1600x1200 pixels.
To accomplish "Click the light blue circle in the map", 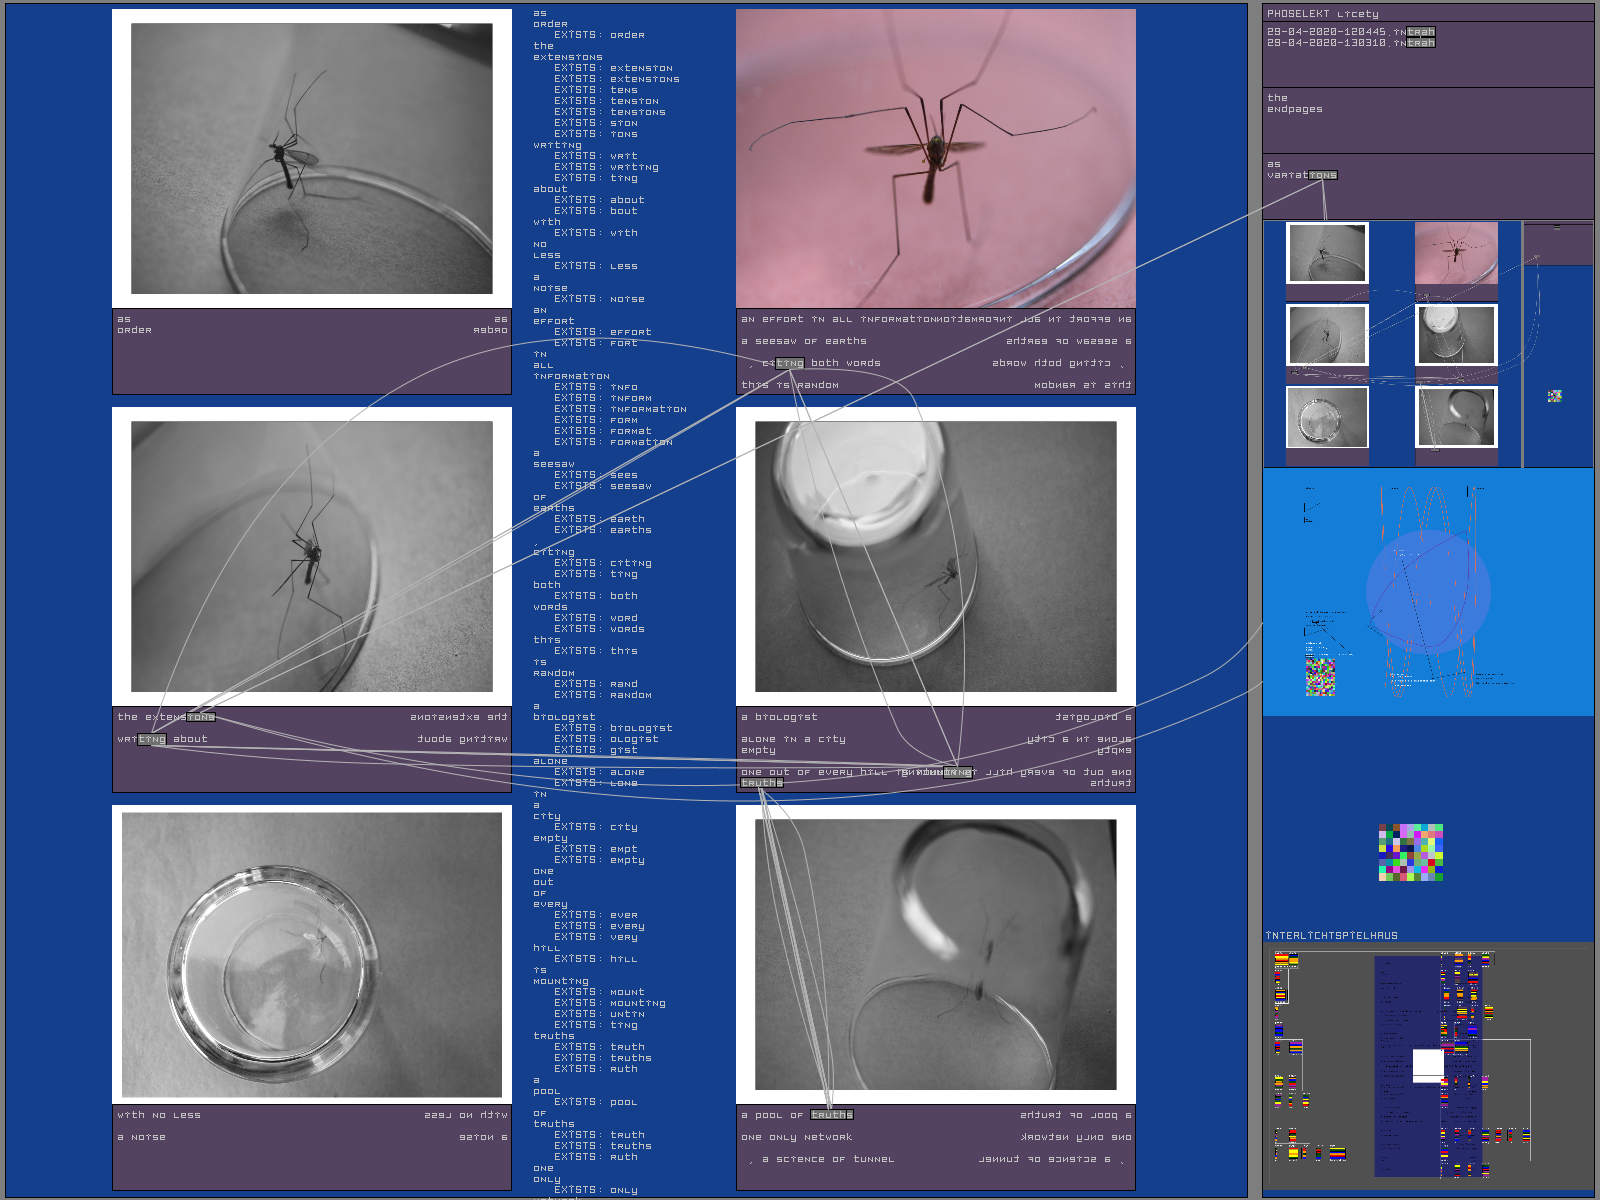I will tap(1428, 592).
